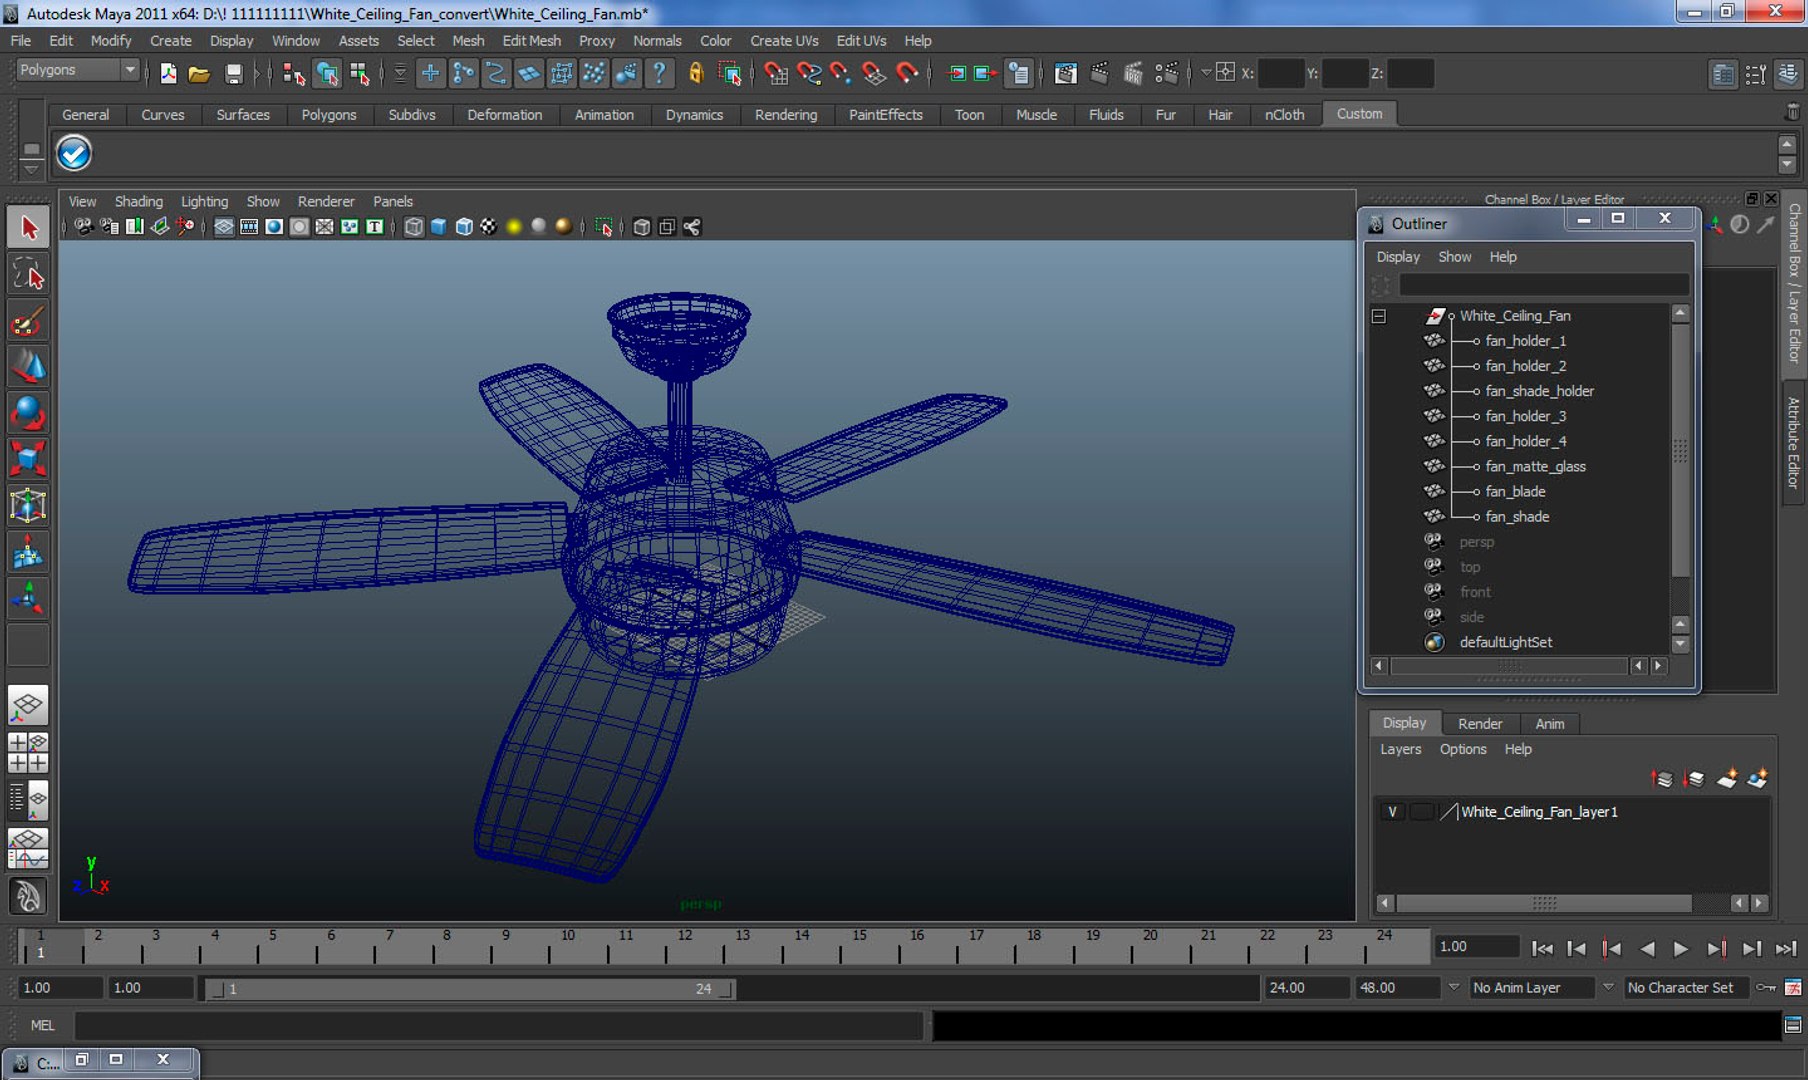The height and width of the screenshot is (1080, 1808).
Task: Create a new empty layer icon
Action: 1727,778
